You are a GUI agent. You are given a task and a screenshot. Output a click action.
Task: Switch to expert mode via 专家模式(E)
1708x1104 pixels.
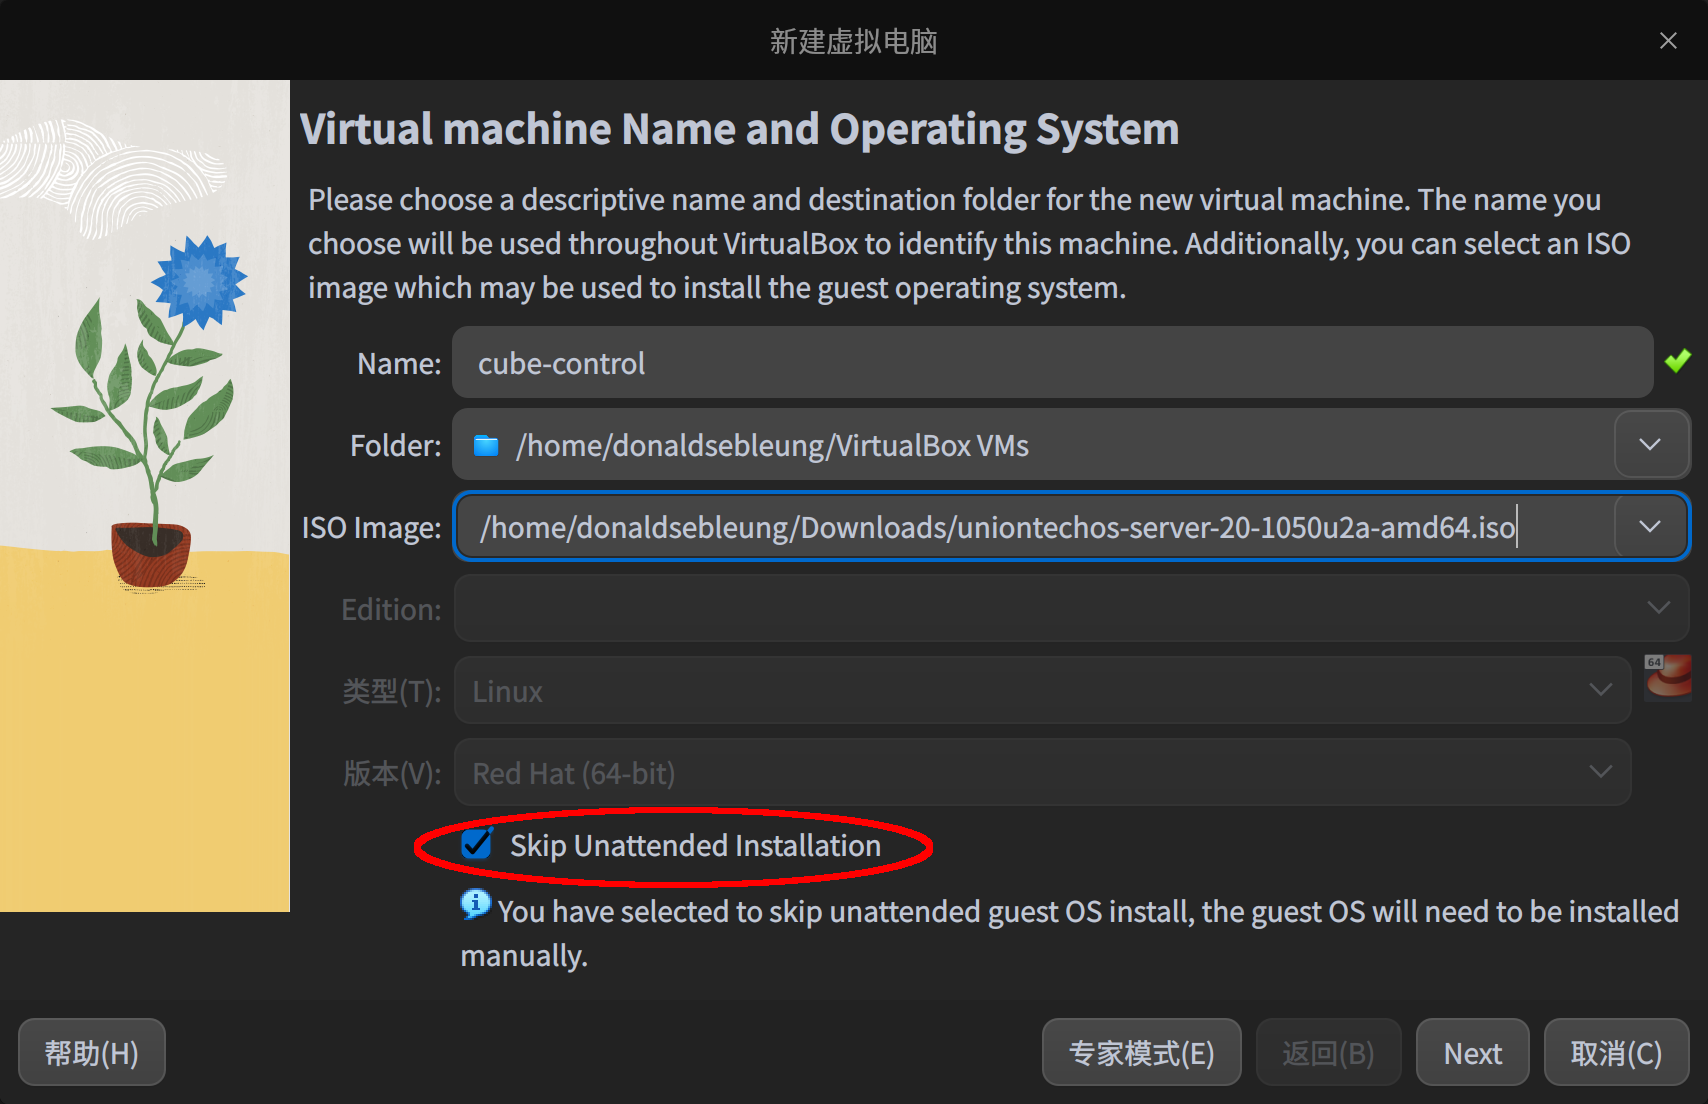pos(1141,1052)
